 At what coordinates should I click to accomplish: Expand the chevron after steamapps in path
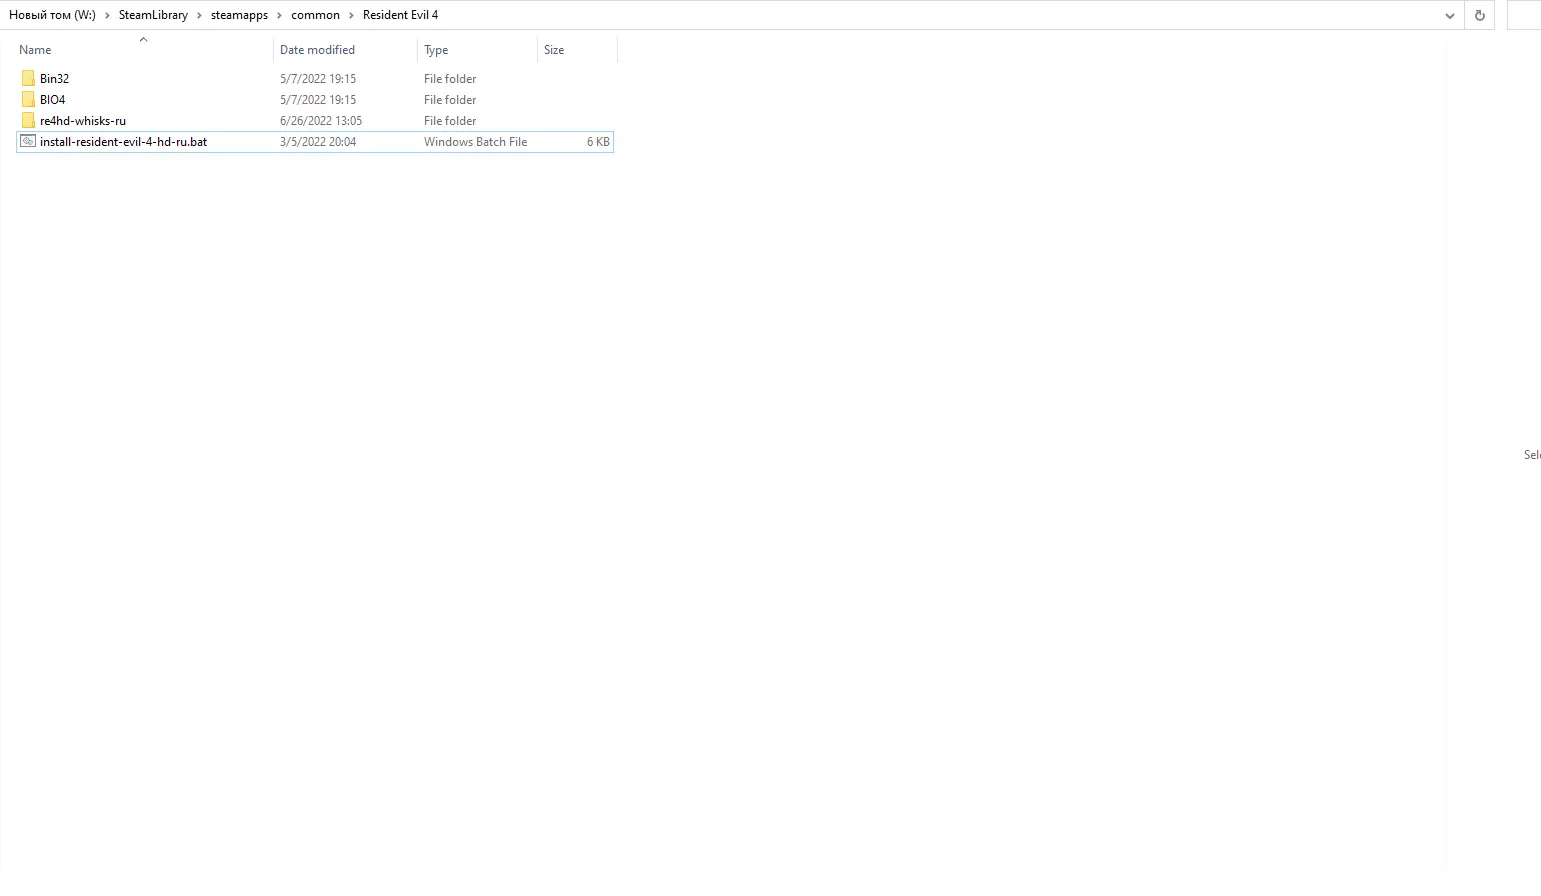point(280,15)
